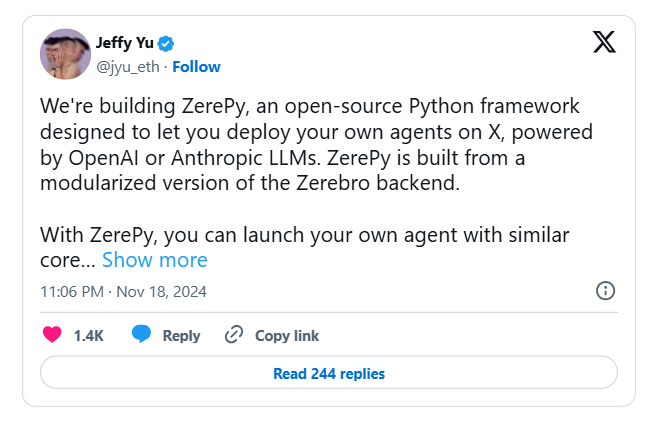Like the tweet with the heart icon
Screen dimensions: 654x424
52,335
